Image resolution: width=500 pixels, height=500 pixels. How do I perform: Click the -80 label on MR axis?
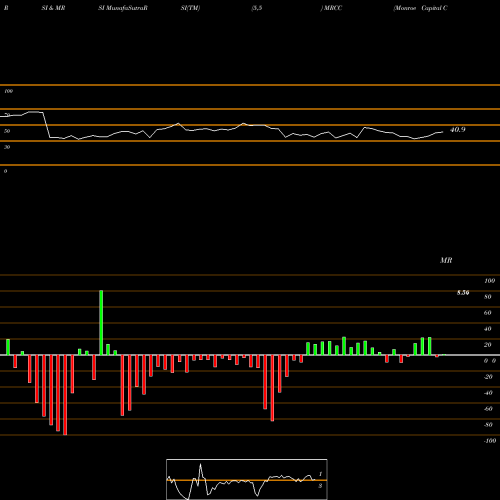click(x=488, y=425)
